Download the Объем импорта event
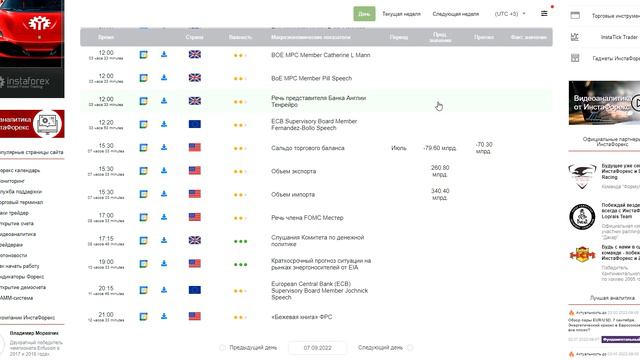 [164, 194]
